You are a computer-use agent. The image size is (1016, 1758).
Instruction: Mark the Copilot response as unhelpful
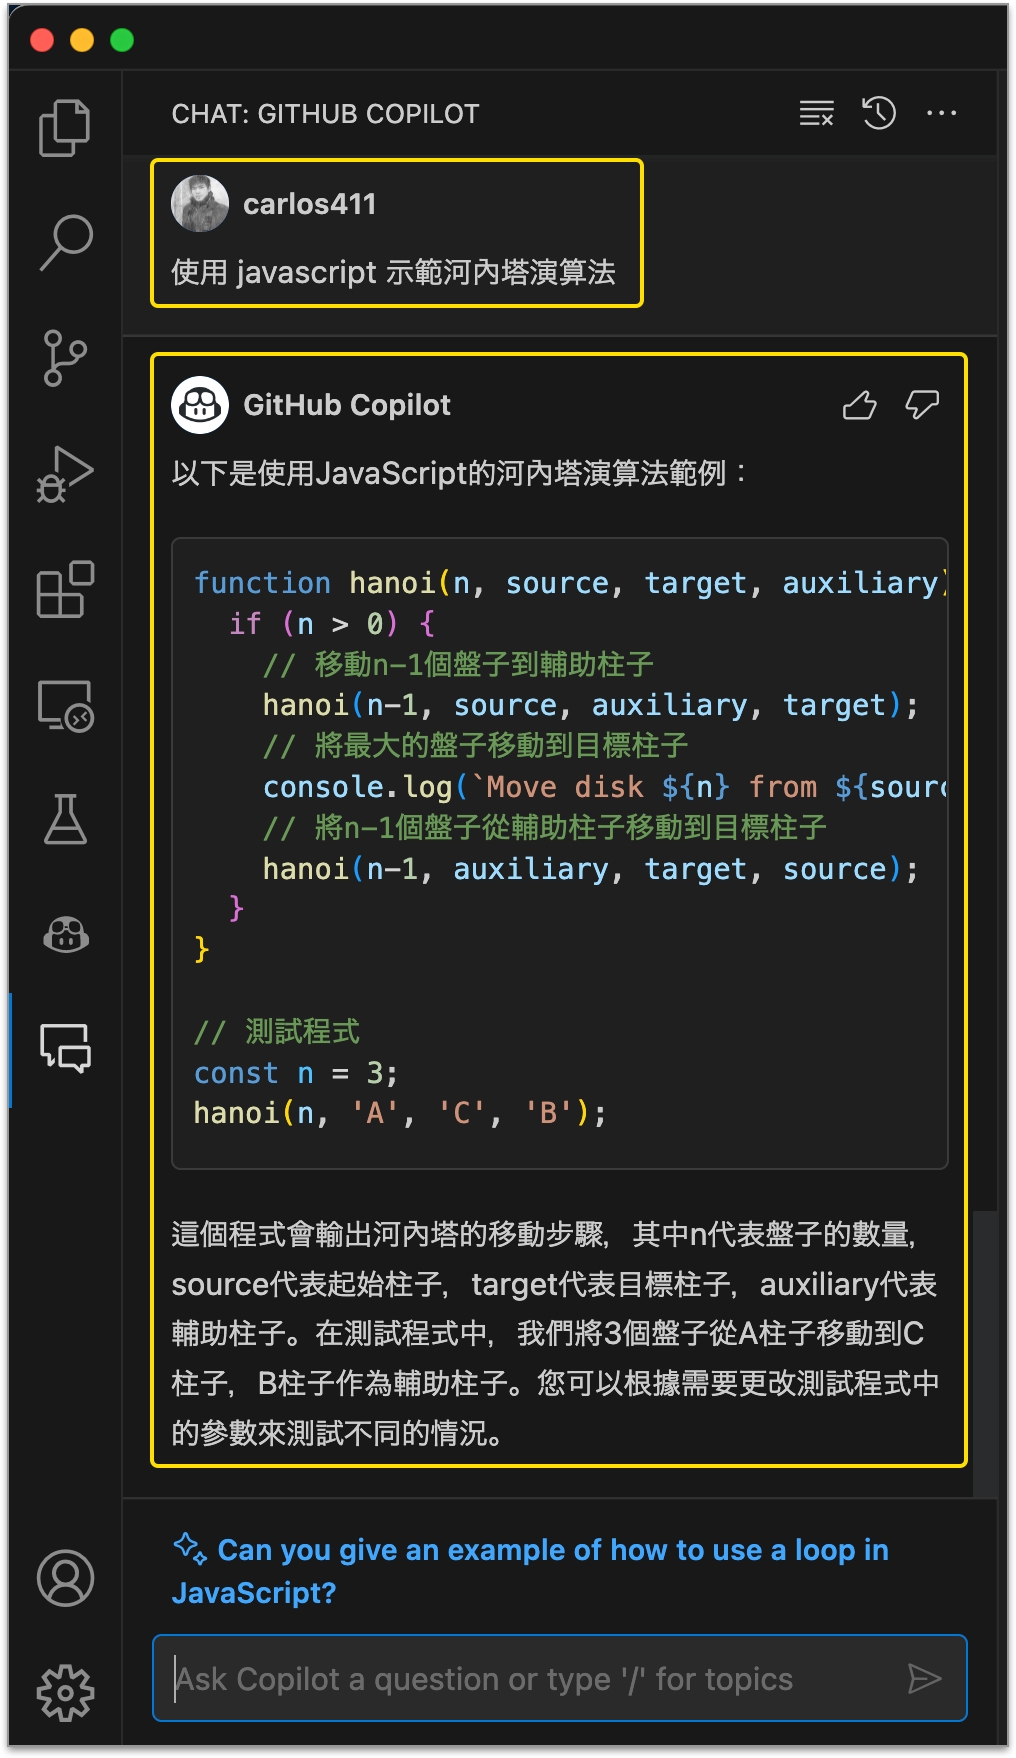[921, 405]
